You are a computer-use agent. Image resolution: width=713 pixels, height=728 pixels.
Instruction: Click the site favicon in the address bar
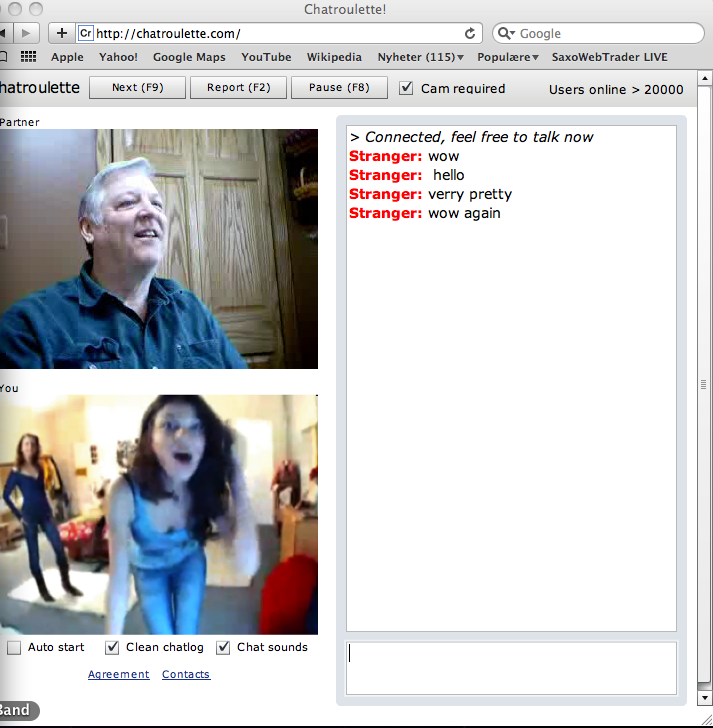(x=85, y=33)
